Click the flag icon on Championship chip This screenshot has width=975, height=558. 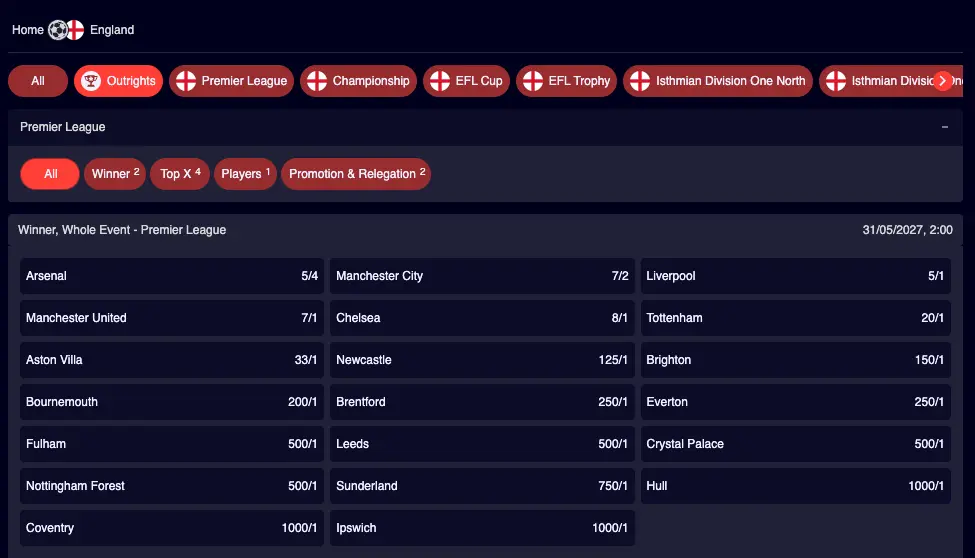tap(317, 81)
